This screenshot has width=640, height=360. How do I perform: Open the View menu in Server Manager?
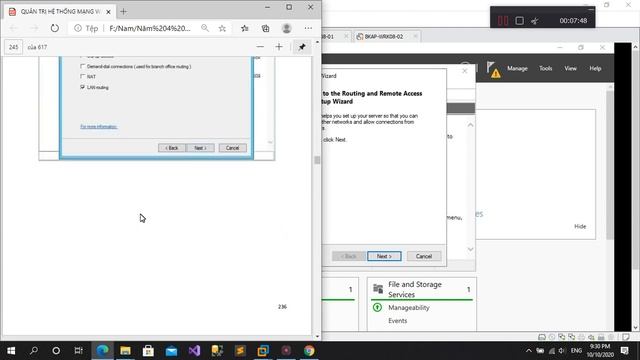pyautogui.click(x=570, y=69)
